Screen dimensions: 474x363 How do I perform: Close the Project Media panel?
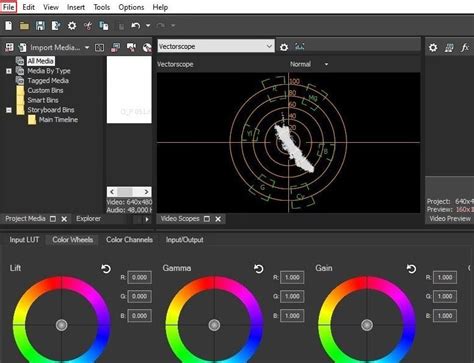pos(64,219)
